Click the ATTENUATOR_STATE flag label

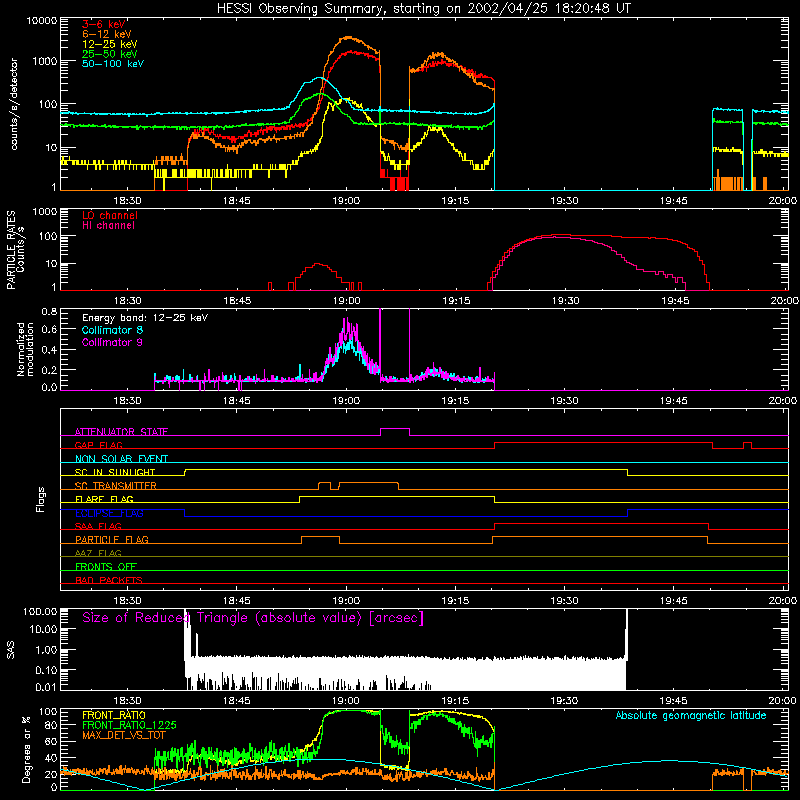pos(121,432)
